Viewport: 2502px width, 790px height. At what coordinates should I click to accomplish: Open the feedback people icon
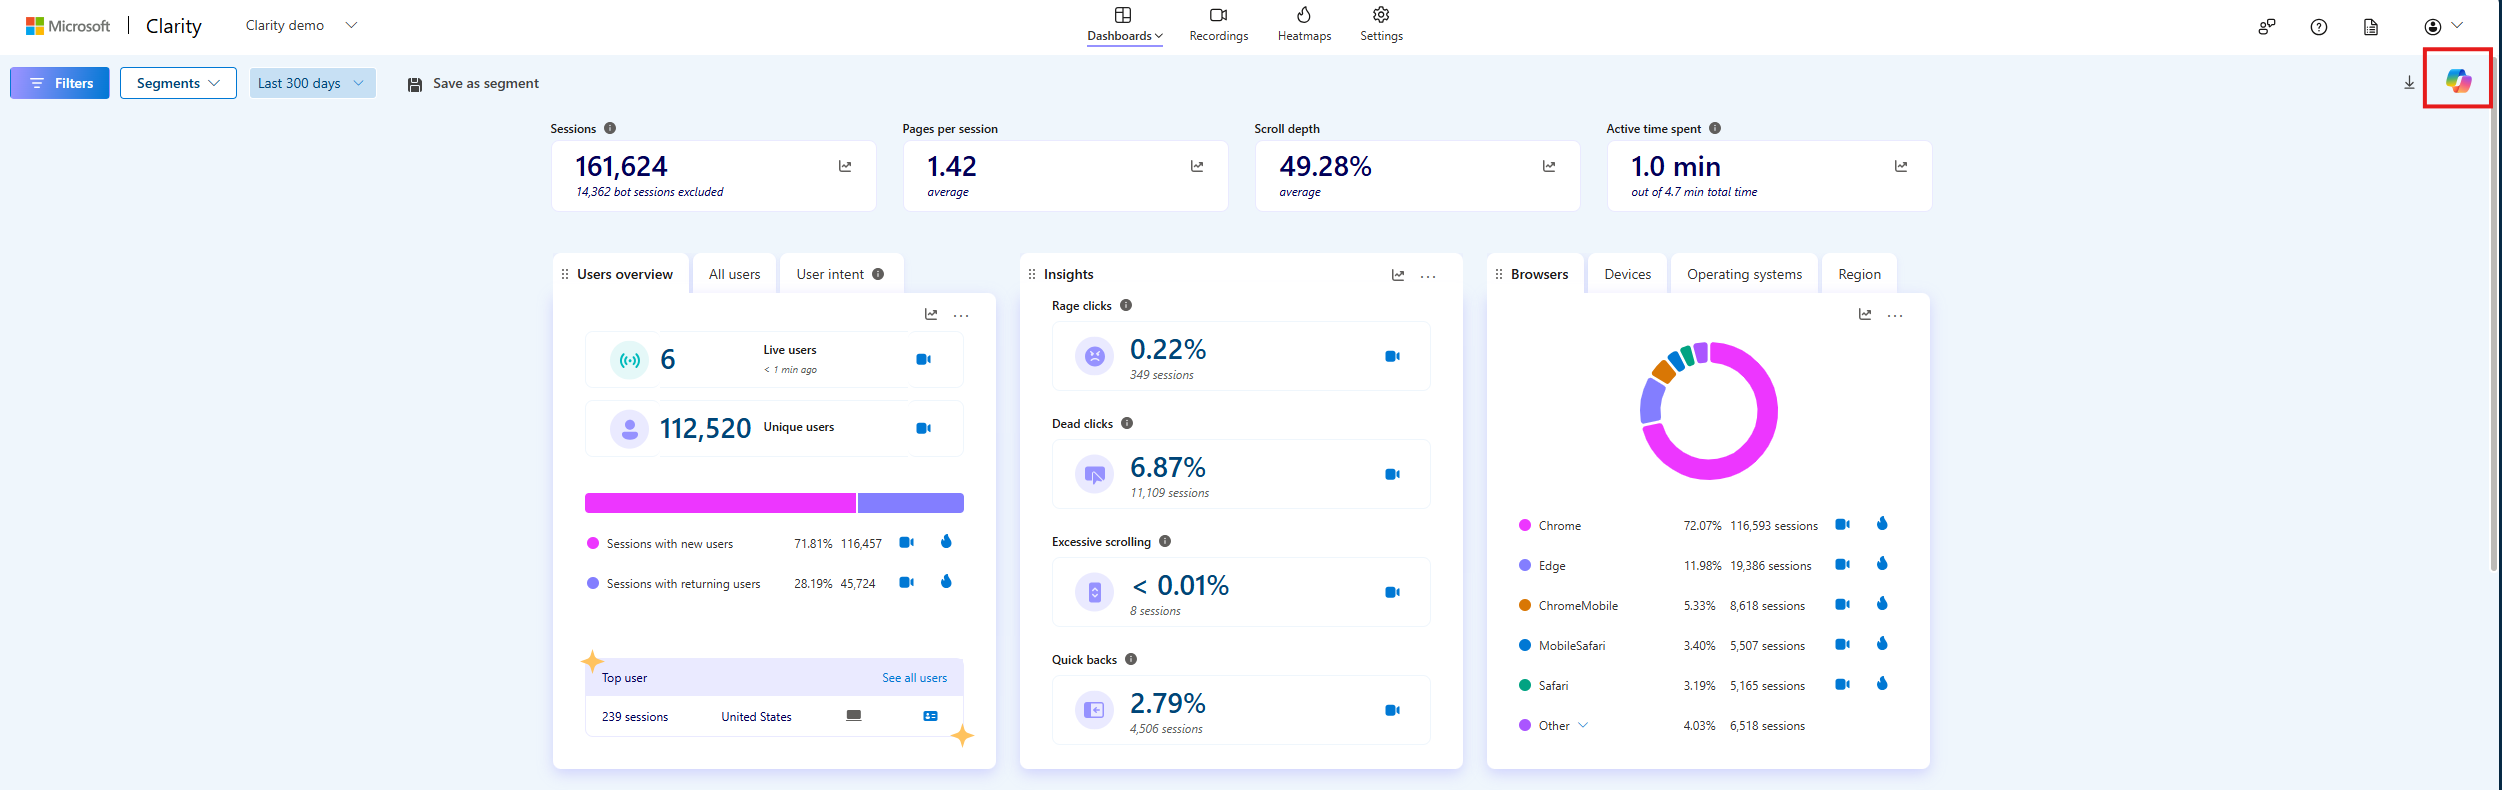coord(2267,27)
